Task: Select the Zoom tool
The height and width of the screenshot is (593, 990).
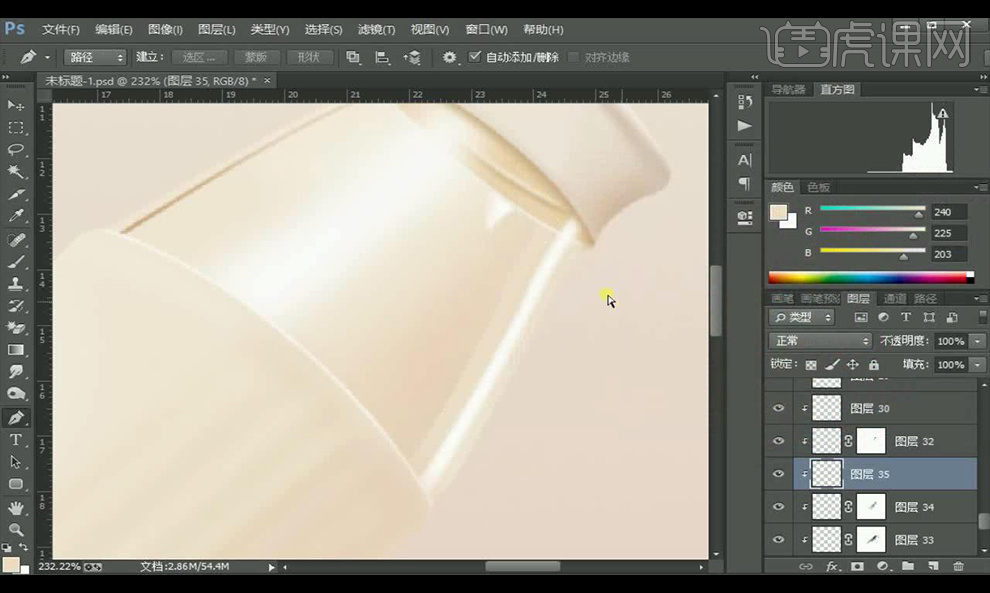Action: pyautogui.click(x=16, y=529)
